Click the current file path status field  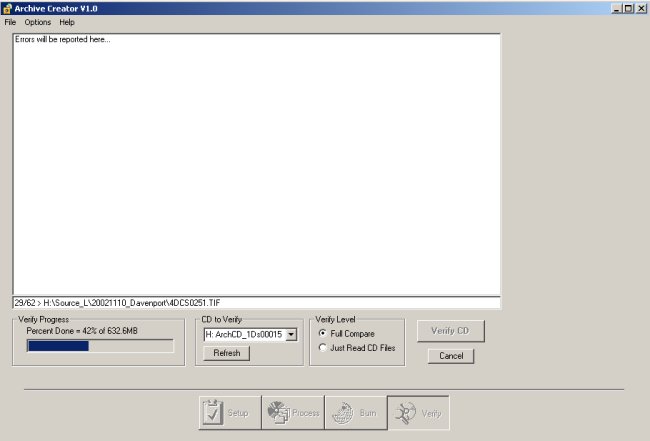click(x=257, y=303)
